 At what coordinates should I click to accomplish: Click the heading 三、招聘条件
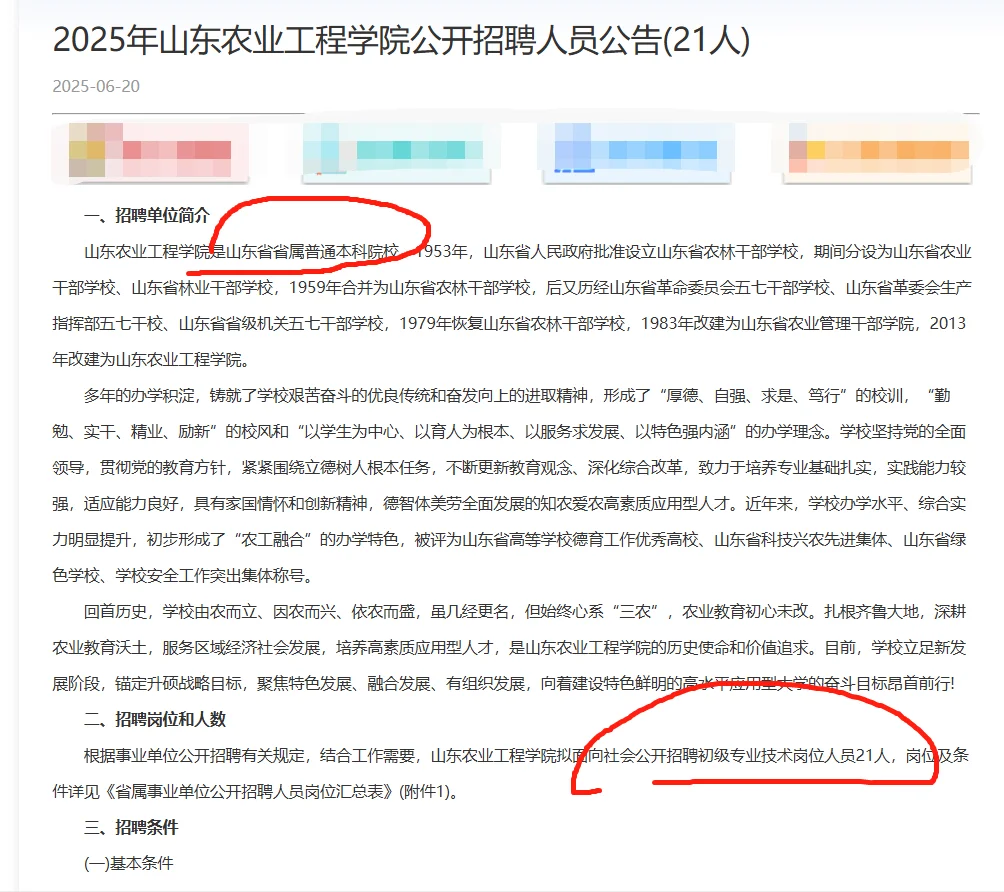pos(131,827)
